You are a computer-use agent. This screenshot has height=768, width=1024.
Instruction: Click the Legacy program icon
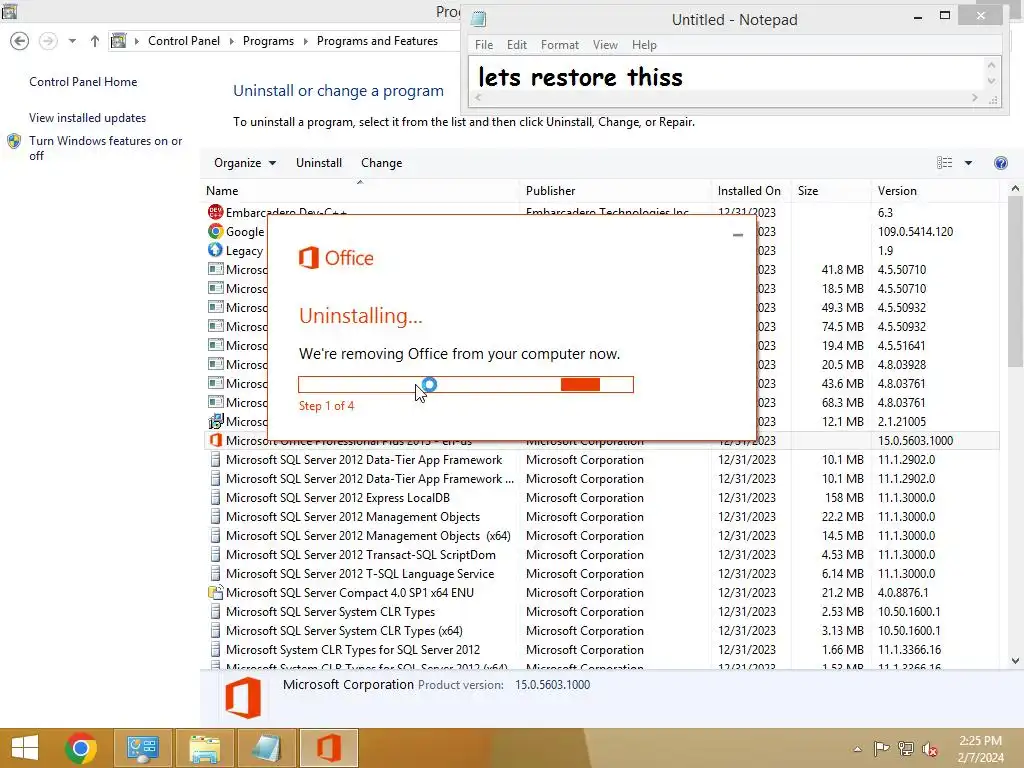click(x=215, y=250)
